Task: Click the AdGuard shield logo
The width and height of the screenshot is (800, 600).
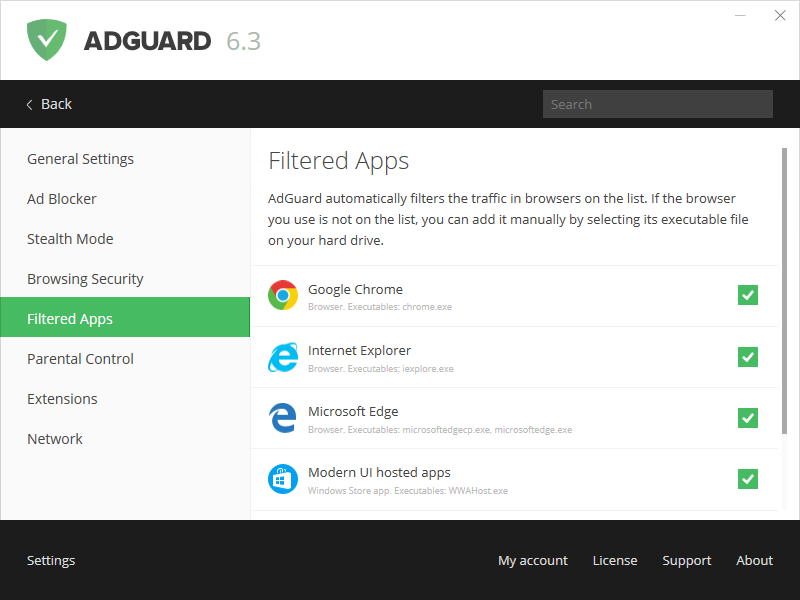Action: 47,40
